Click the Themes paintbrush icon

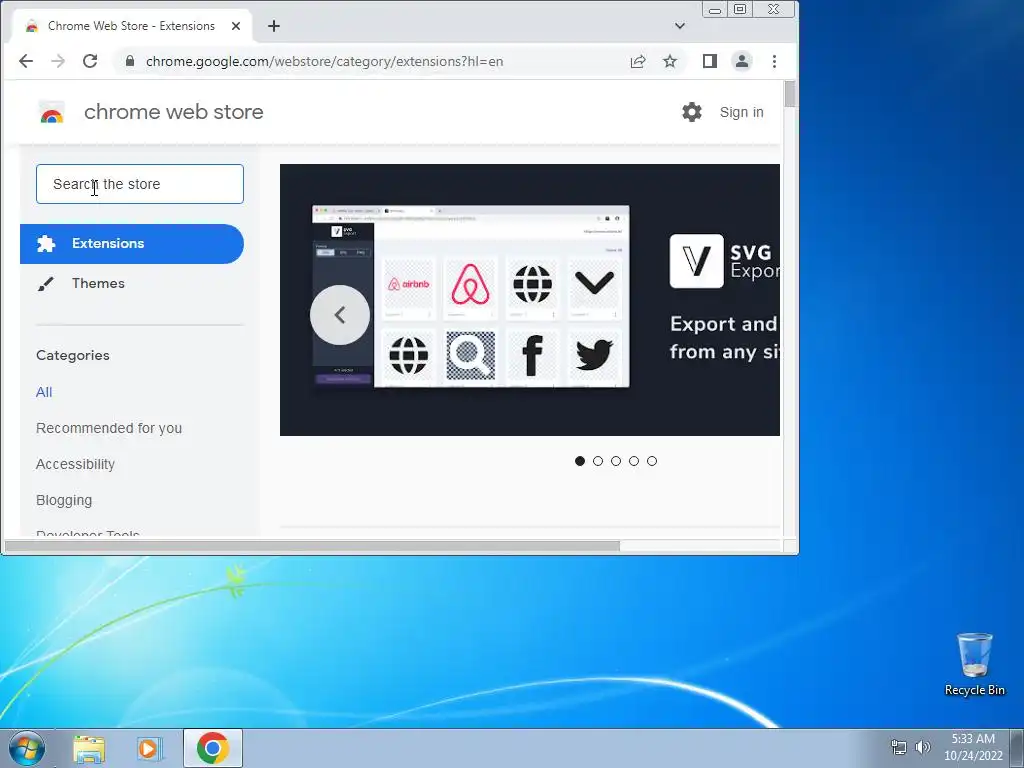(46, 283)
